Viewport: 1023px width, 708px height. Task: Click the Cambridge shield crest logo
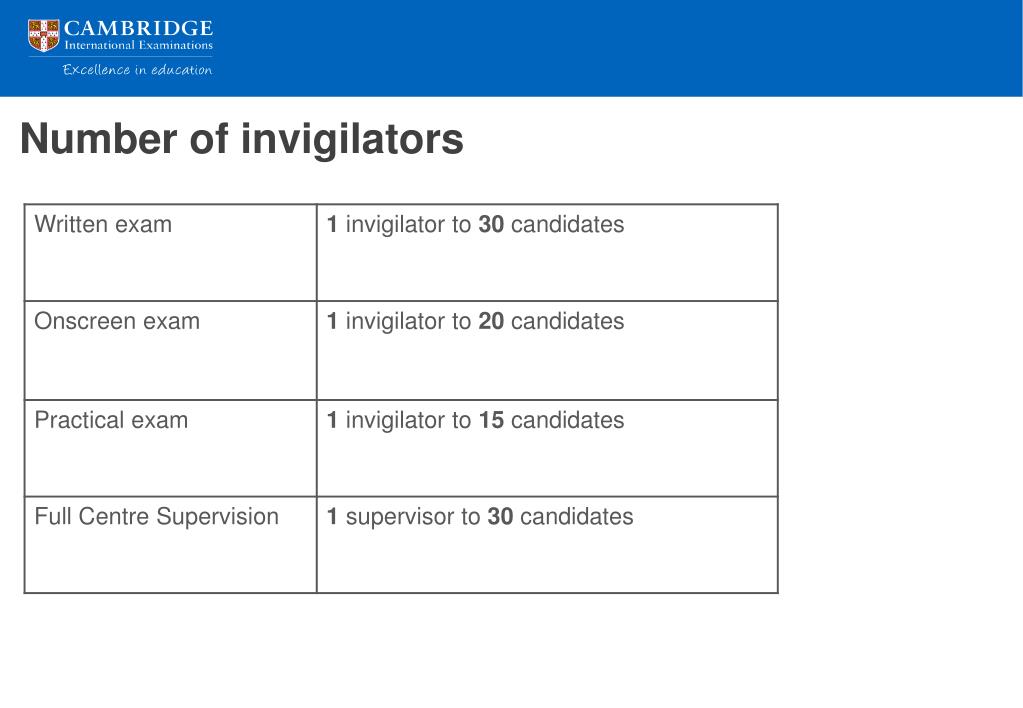tap(44, 35)
